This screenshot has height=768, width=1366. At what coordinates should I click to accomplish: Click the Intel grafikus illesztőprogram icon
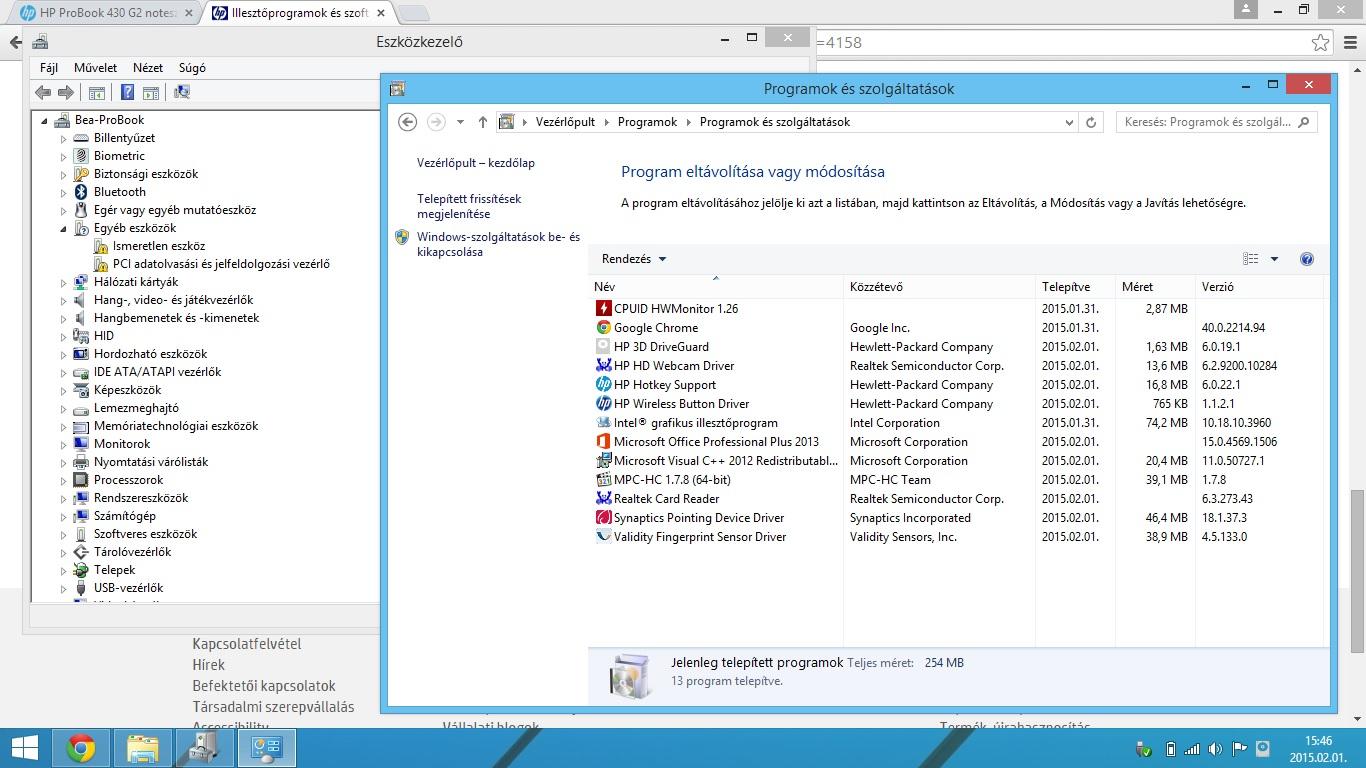(603, 423)
